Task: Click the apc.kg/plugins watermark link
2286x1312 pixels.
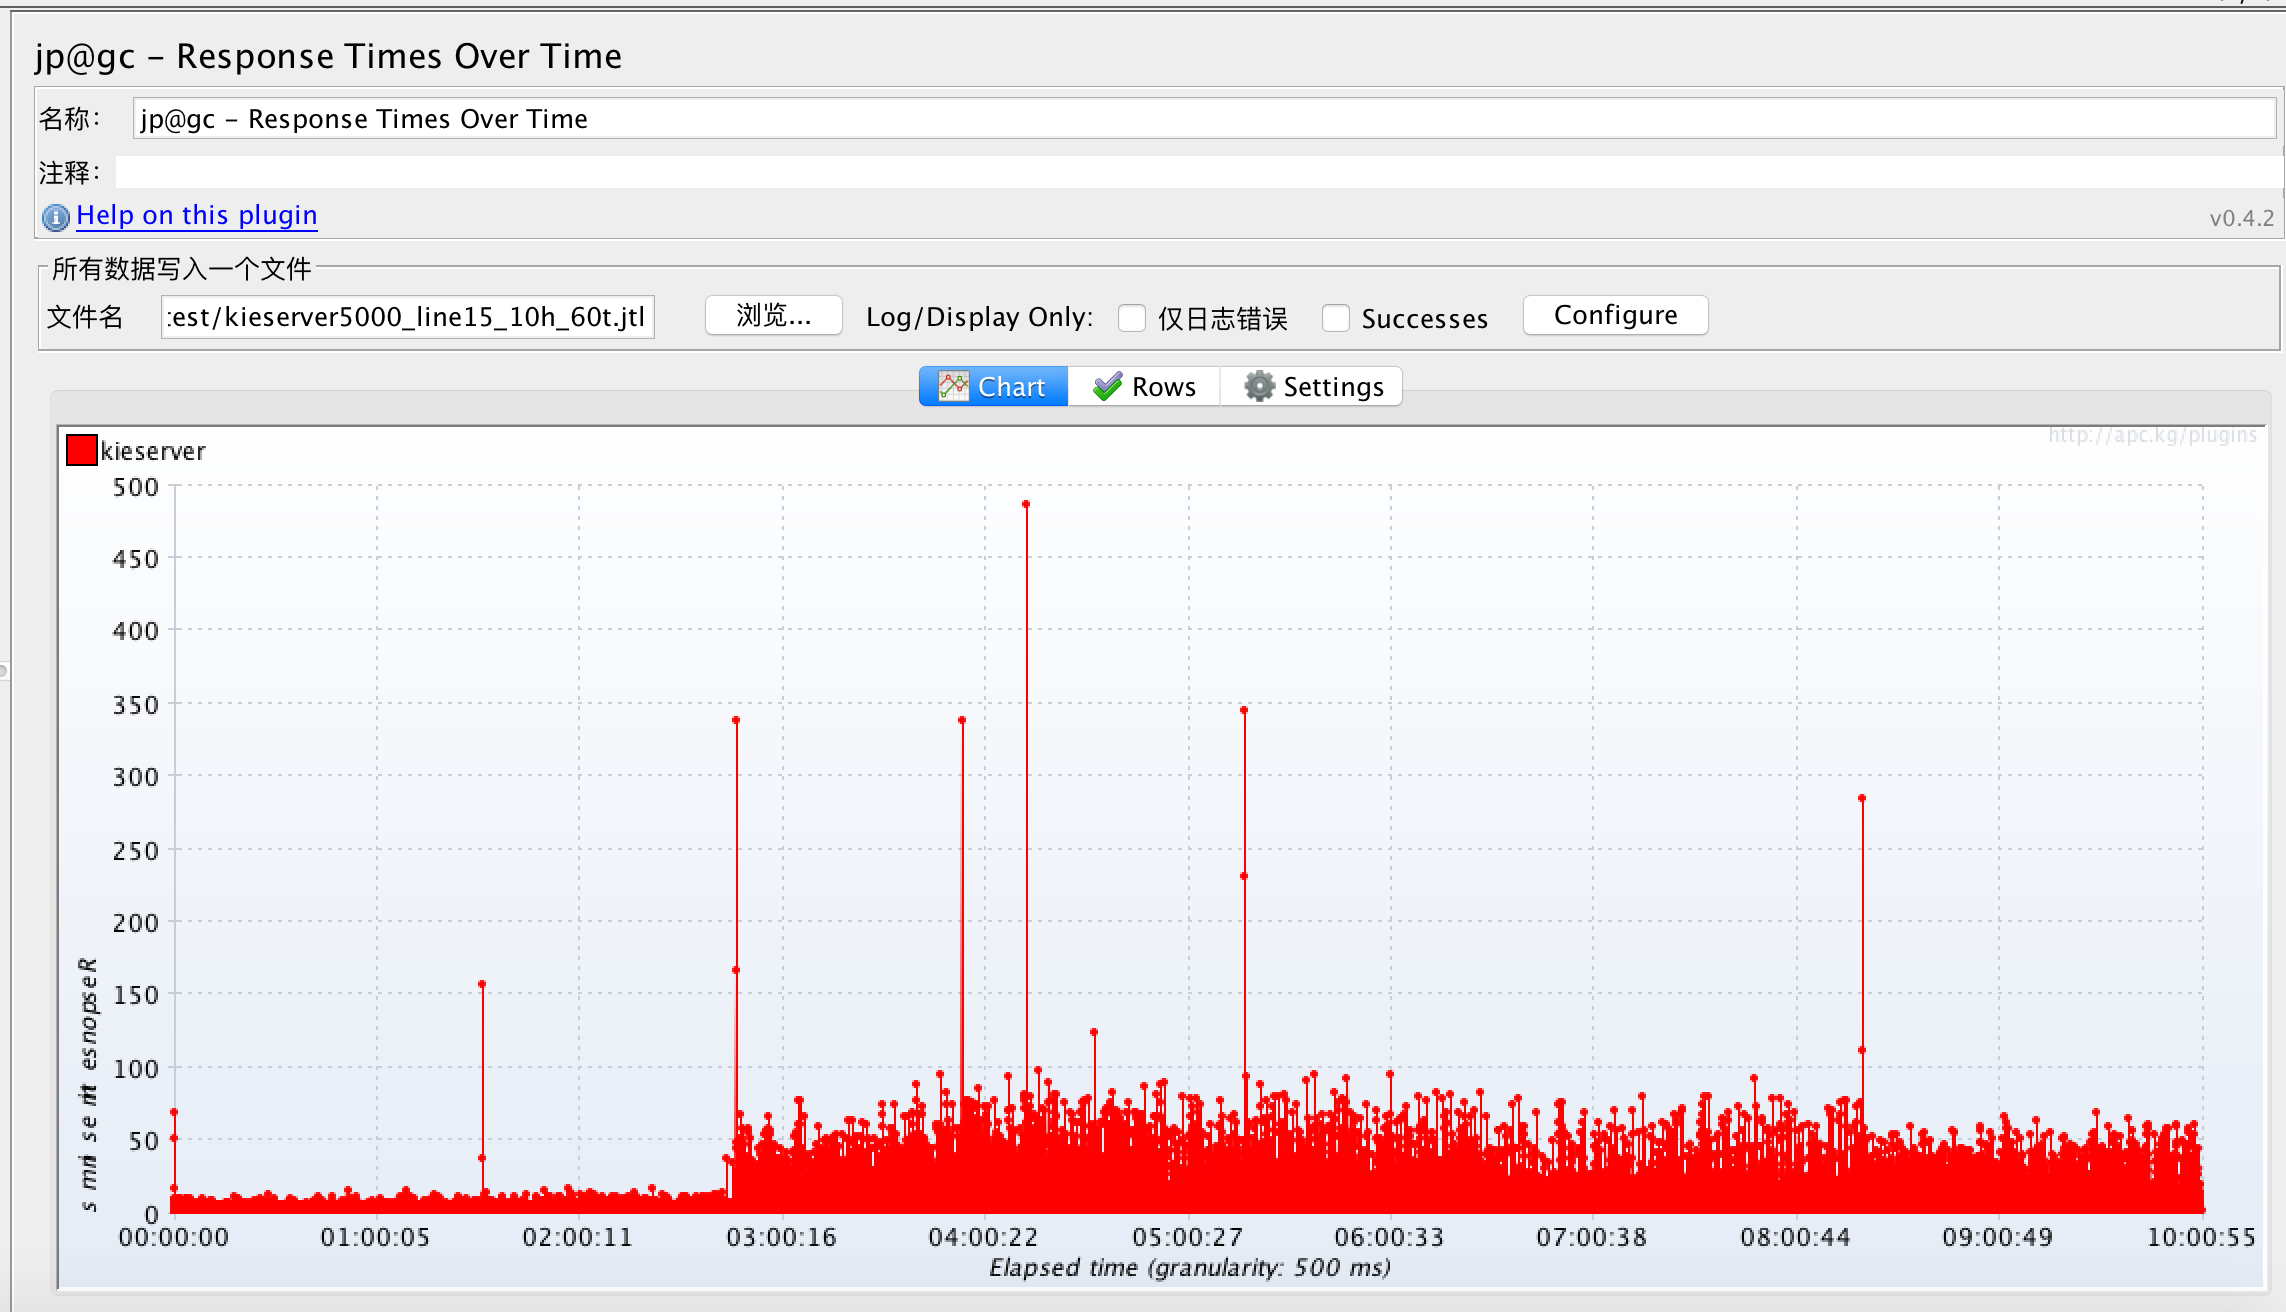Action: point(2152,435)
